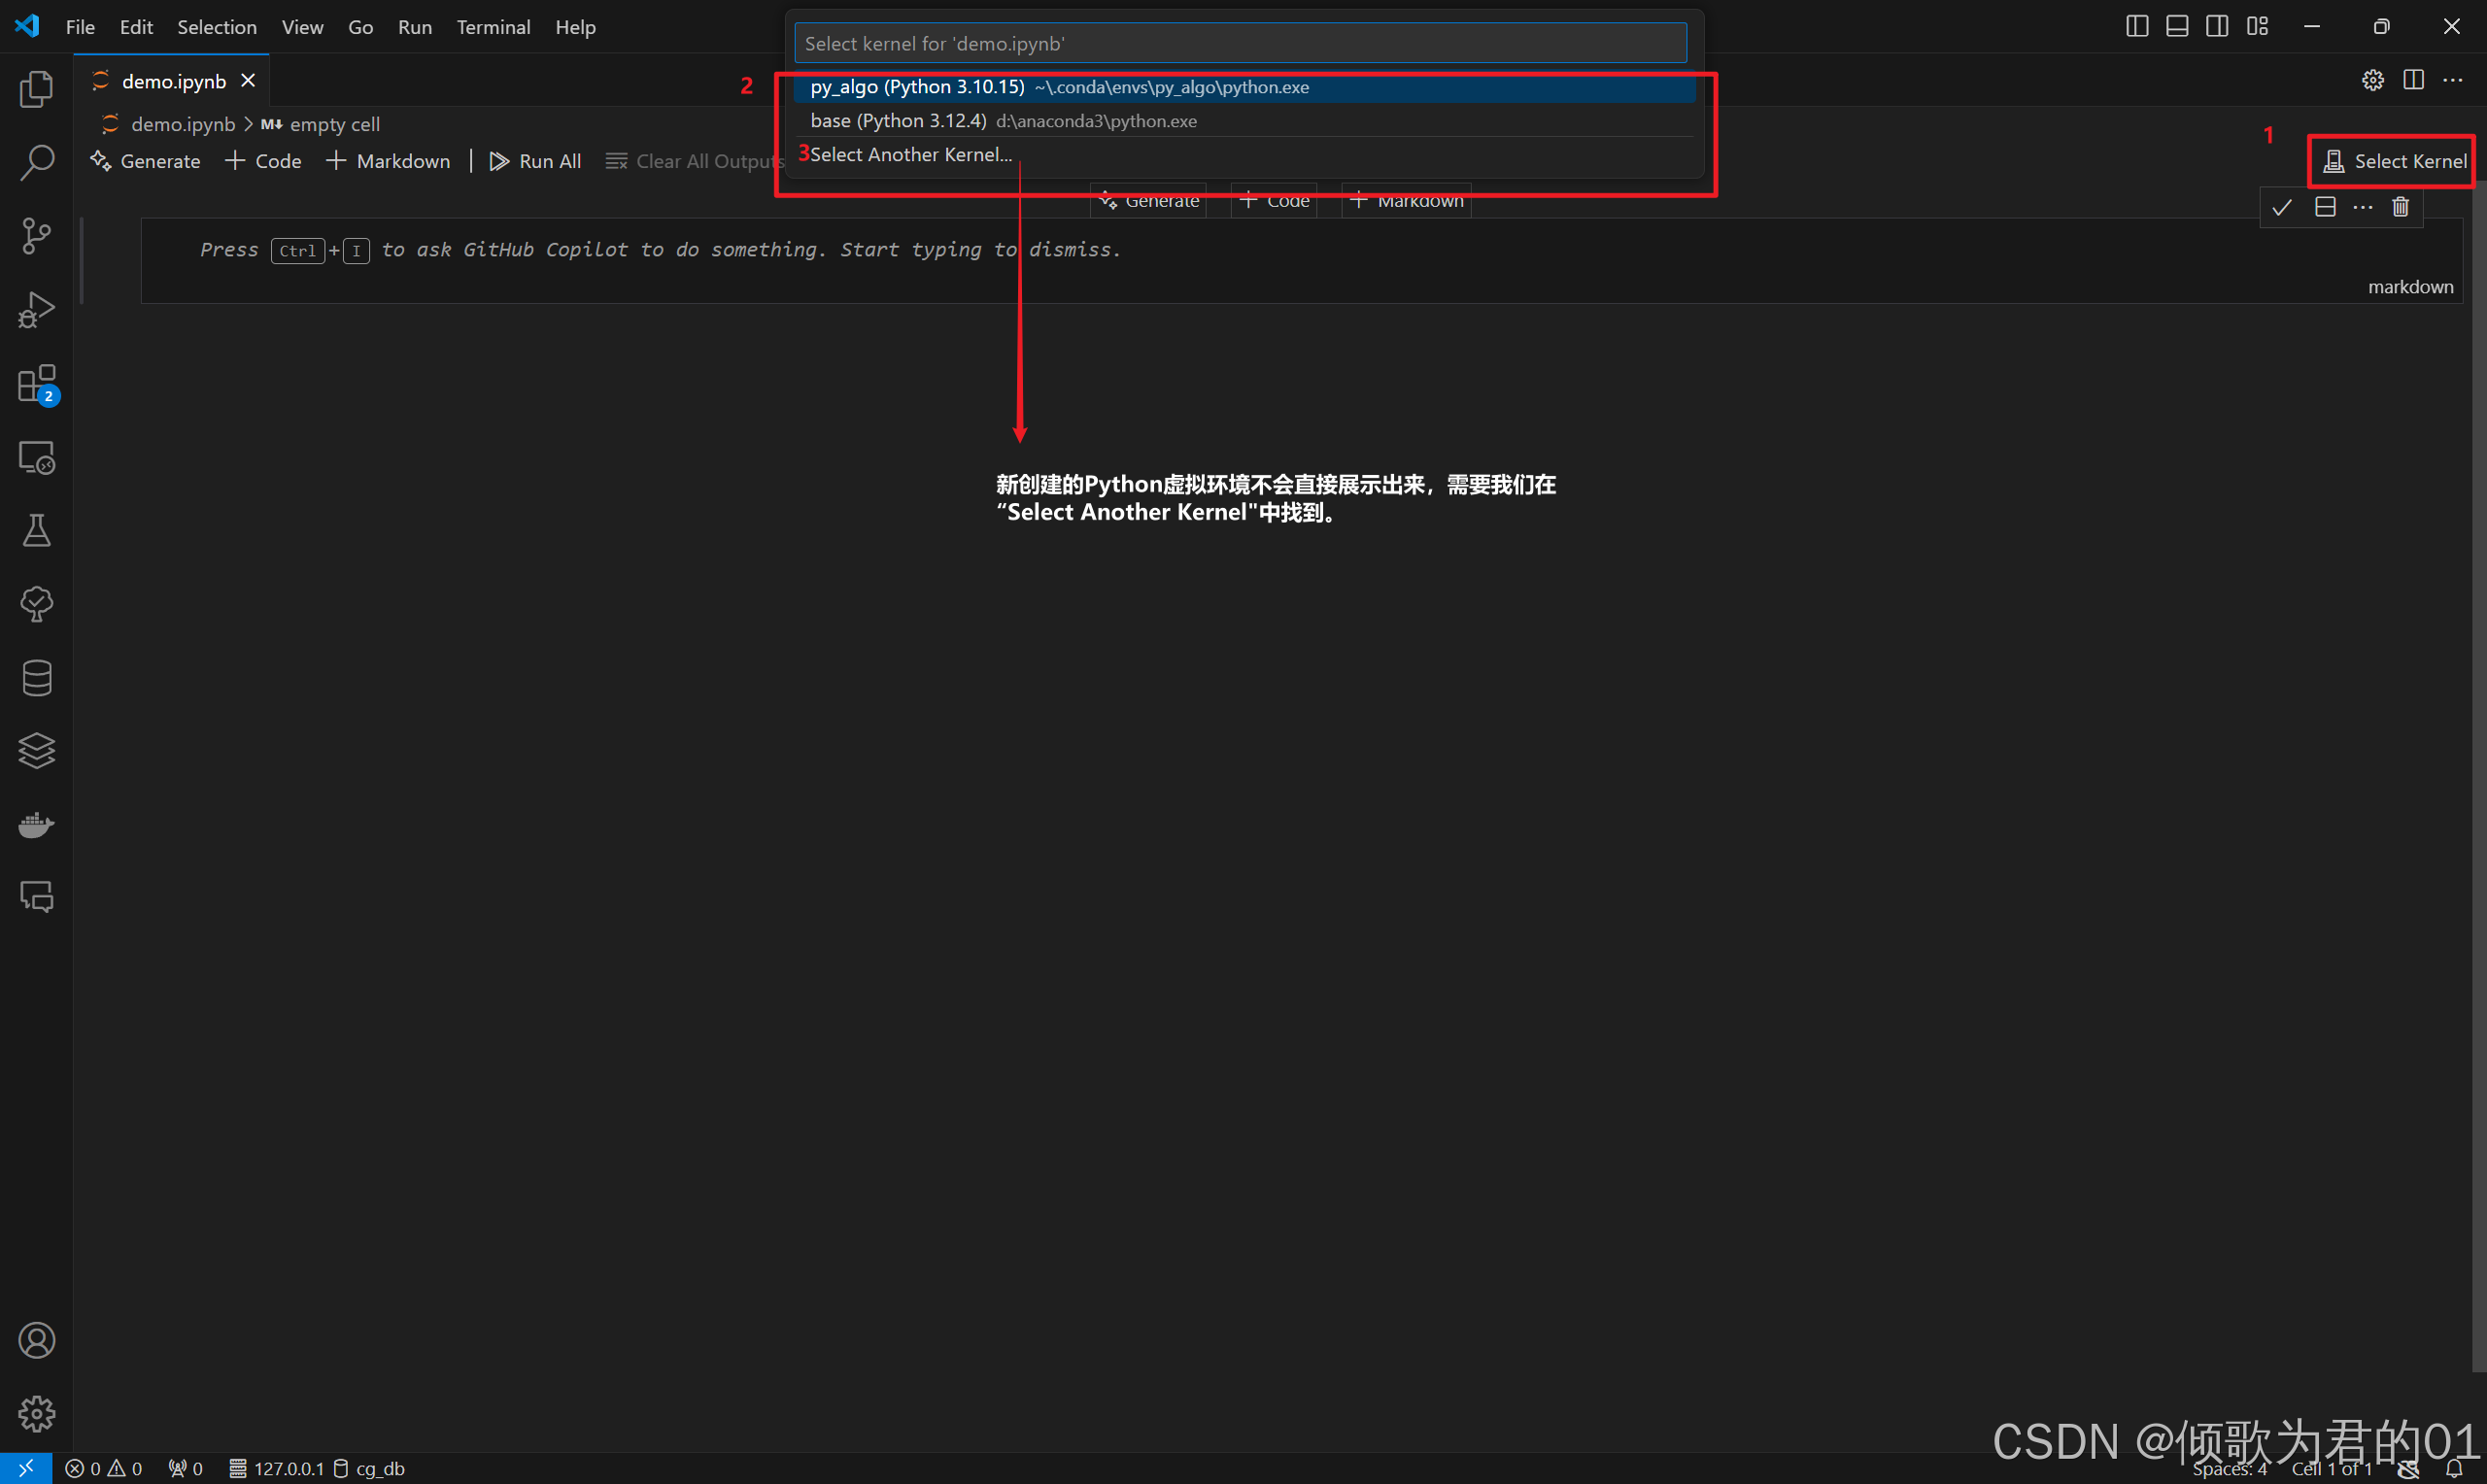The image size is (2487, 1484).
Task: Toggle the Primary Side Bar layout
Action: point(2136,27)
